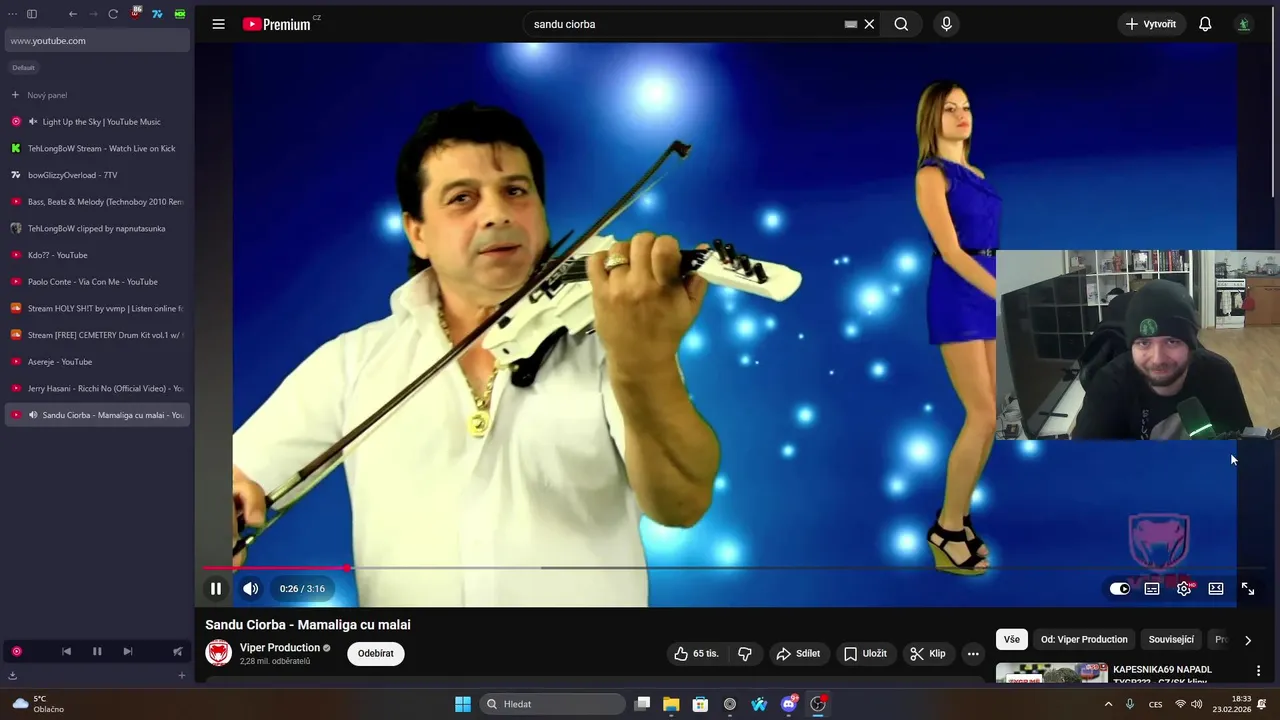The width and height of the screenshot is (1280, 720).
Task: Toggle mute in the sidebar media control
Action: click(177, 652)
